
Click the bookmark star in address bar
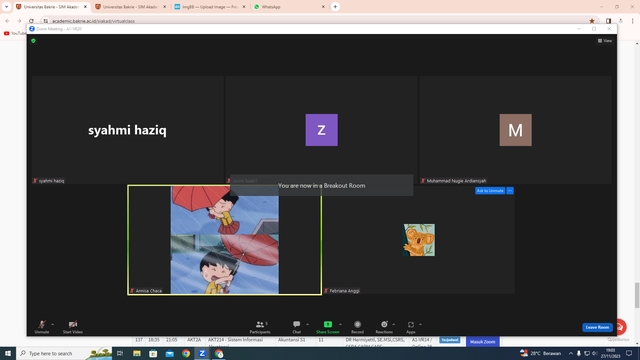[x=591, y=21]
